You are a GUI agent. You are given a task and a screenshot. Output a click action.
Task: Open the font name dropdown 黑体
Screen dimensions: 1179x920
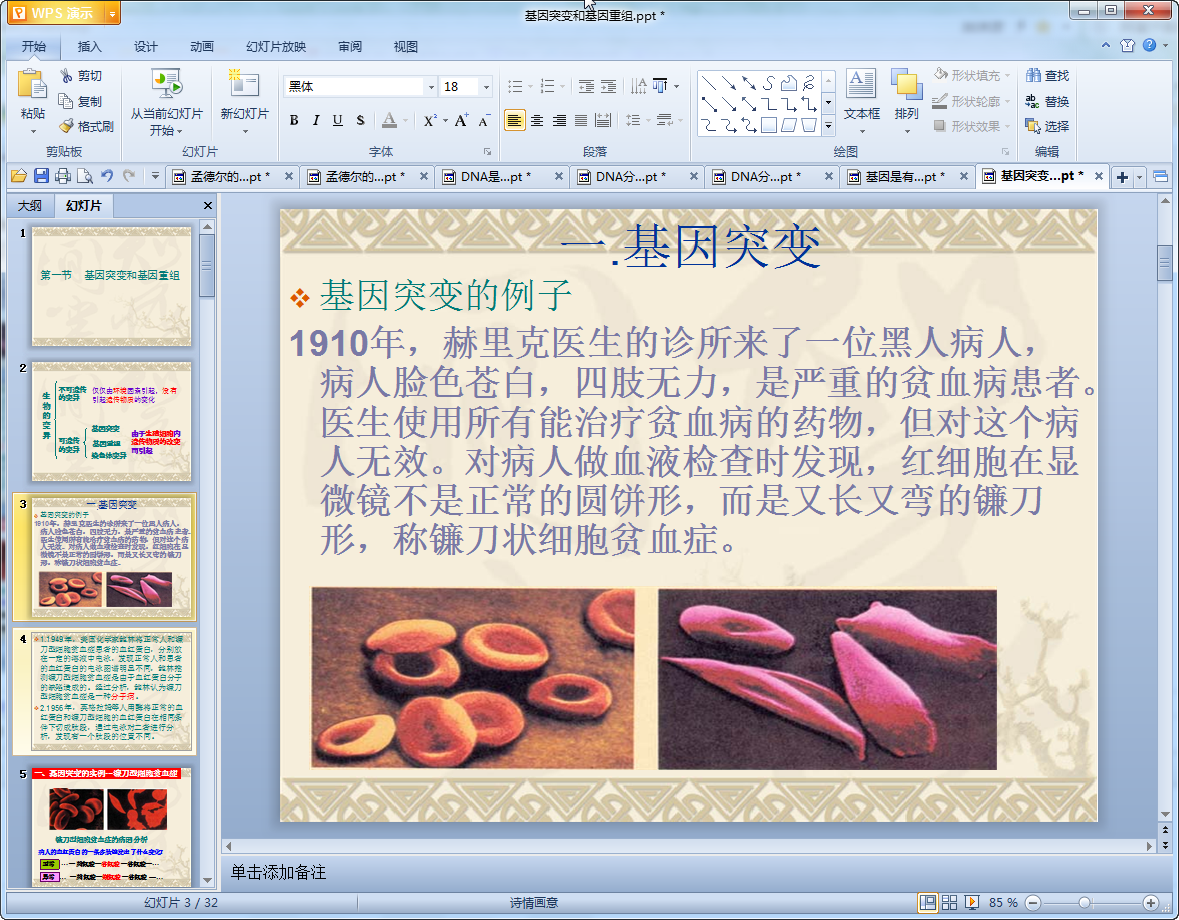[x=432, y=87]
